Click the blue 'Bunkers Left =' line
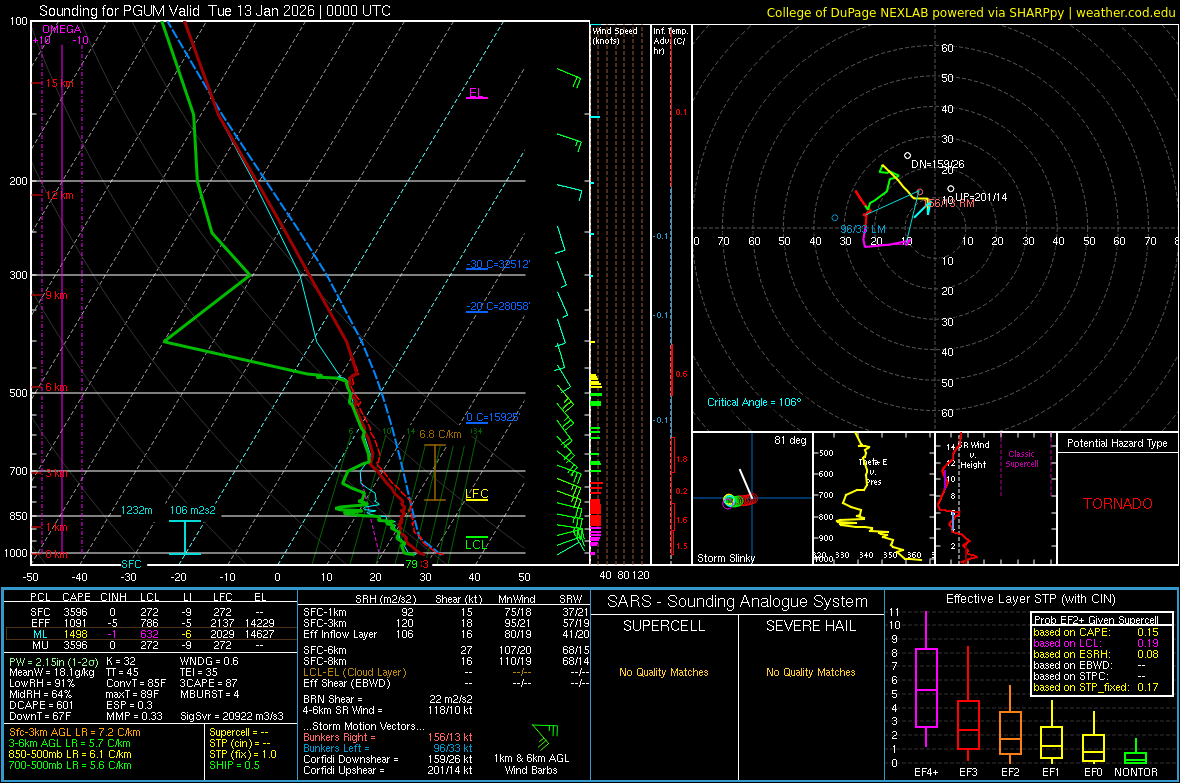The width and height of the screenshot is (1180, 783). click(x=388, y=748)
